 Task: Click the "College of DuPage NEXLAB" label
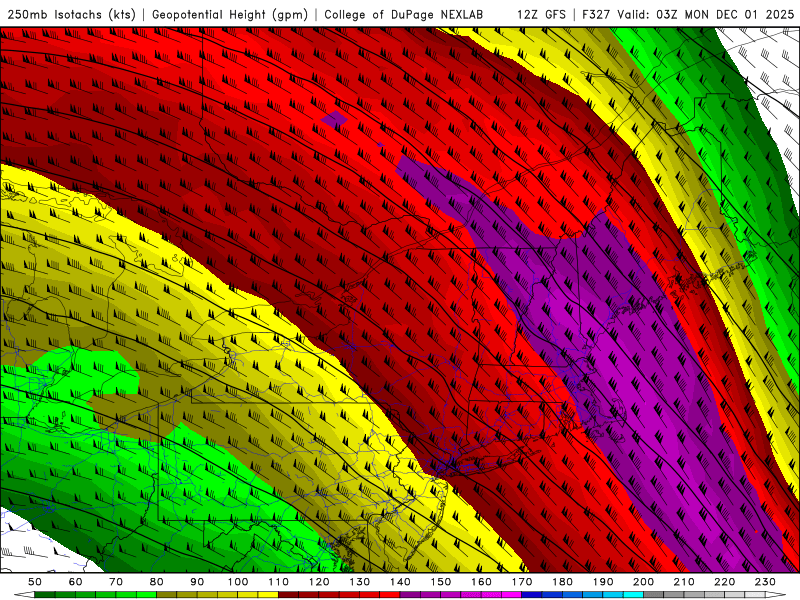click(x=404, y=14)
